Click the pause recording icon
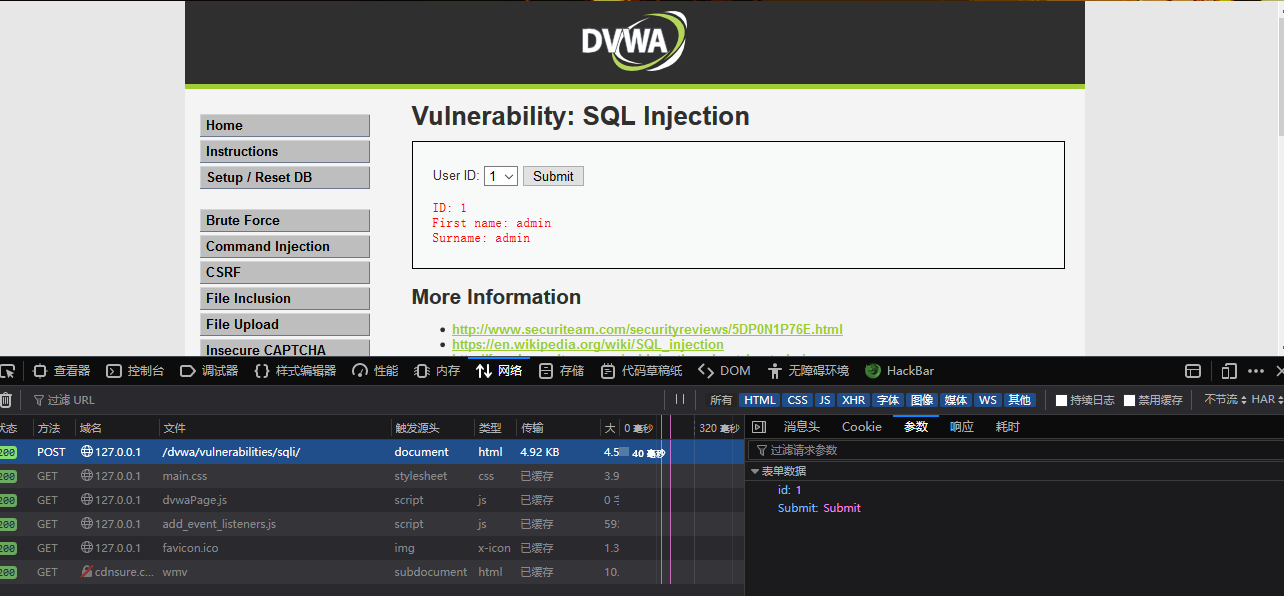This screenshot has width=1284, height=596. coord(680,400)
